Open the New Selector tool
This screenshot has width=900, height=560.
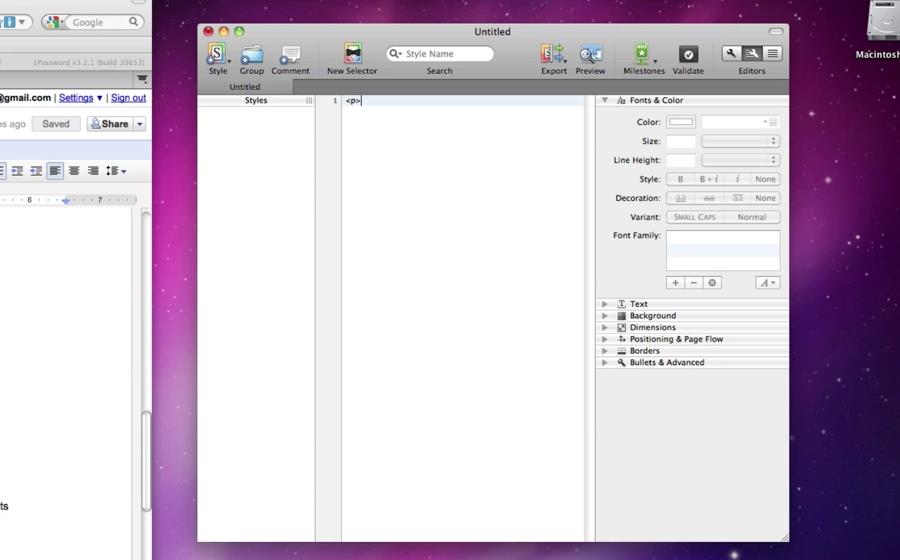(352, 55)
